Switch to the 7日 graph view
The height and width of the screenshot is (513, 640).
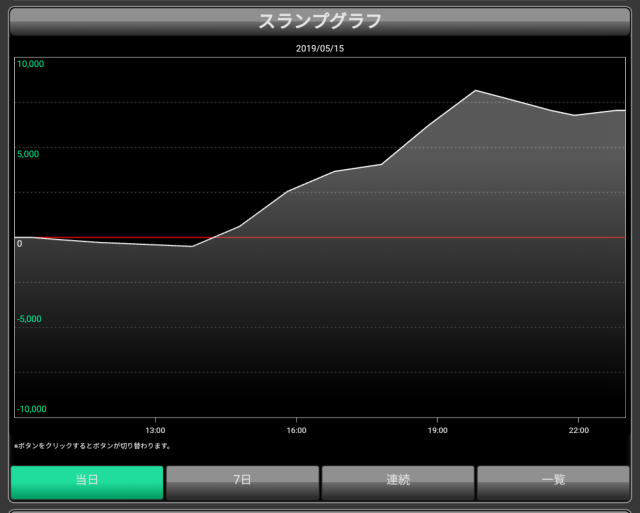point(242,482)
